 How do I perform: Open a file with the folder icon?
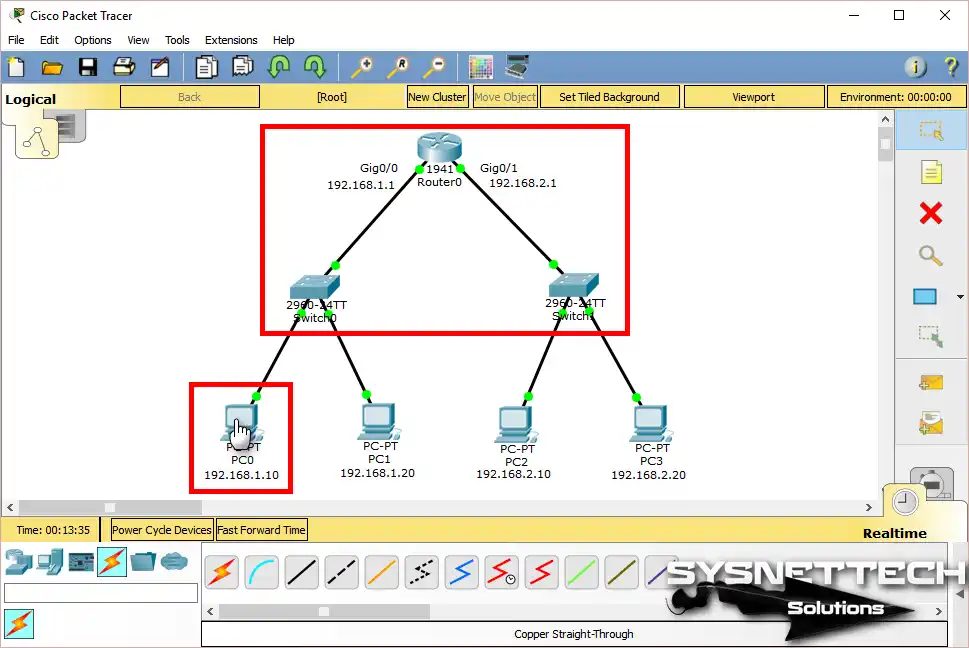(x=52, y=67)
